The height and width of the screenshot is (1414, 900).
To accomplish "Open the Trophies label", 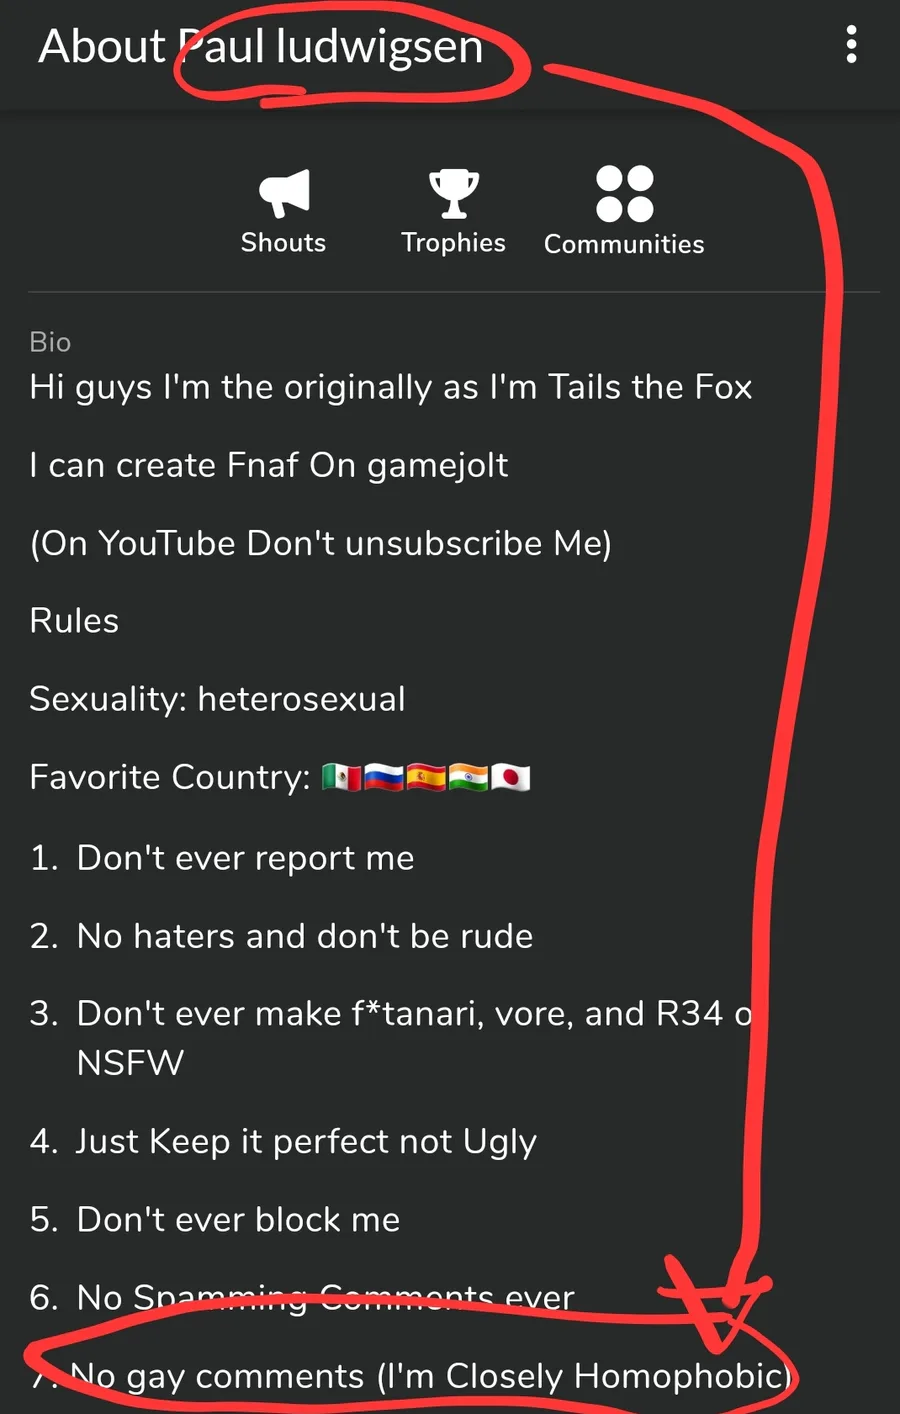I will (x=453, y=243).
